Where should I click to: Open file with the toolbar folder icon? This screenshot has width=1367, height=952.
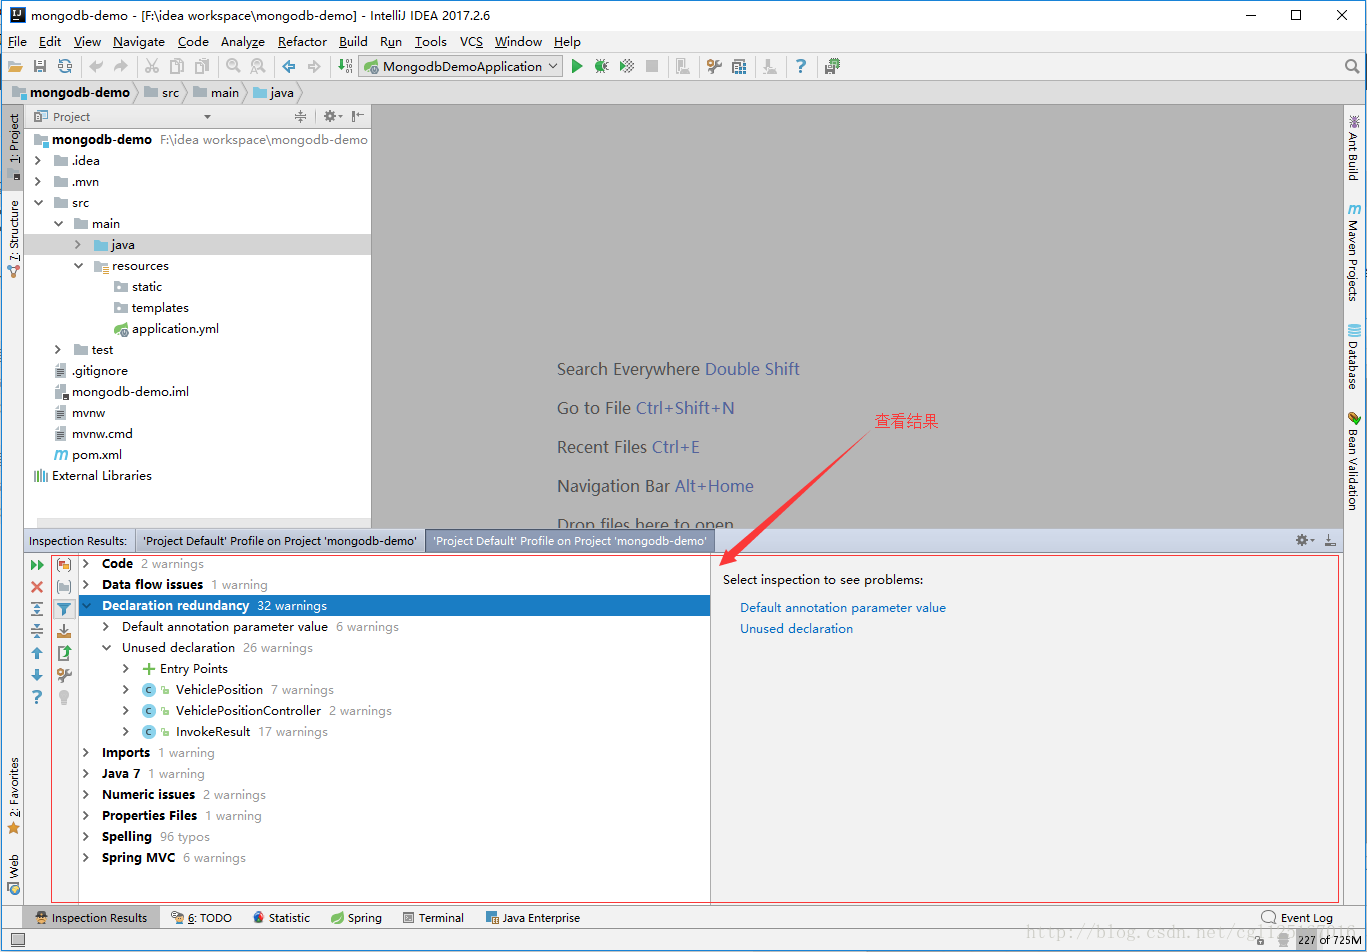click(15, 66)
